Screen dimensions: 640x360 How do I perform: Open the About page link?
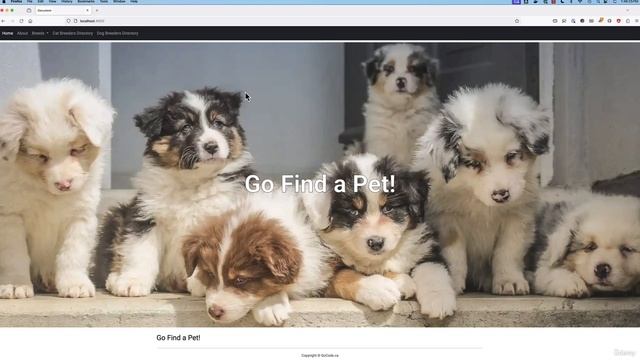22,33
